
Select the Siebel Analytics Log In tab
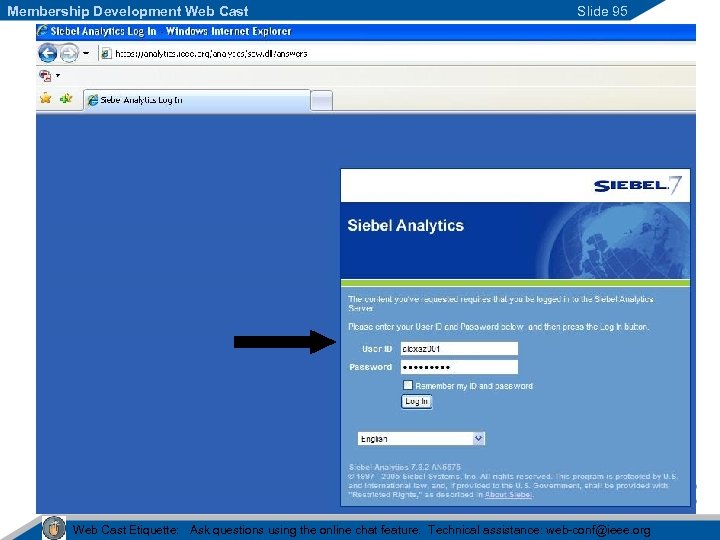pos(197,100)
